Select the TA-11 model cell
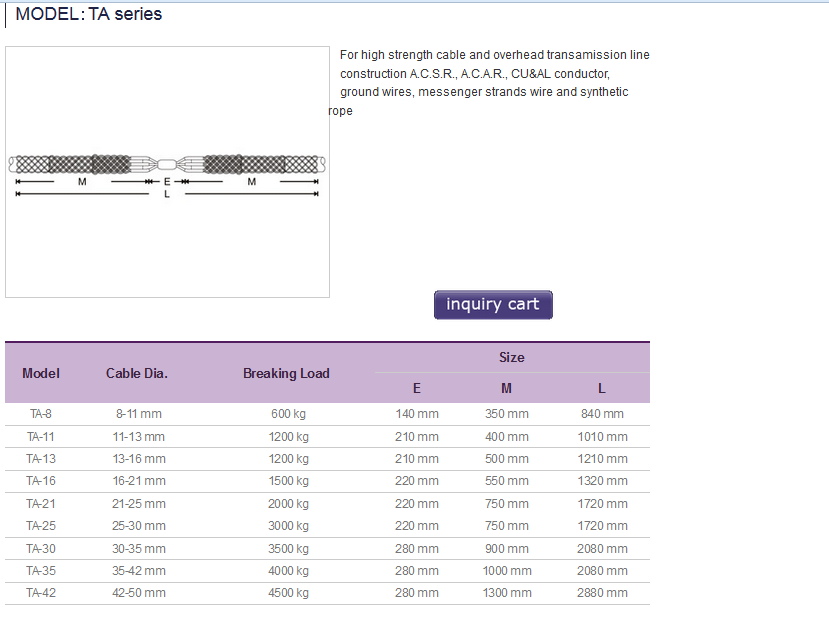The width and height of the screenshot is (829, 624). 41,437
